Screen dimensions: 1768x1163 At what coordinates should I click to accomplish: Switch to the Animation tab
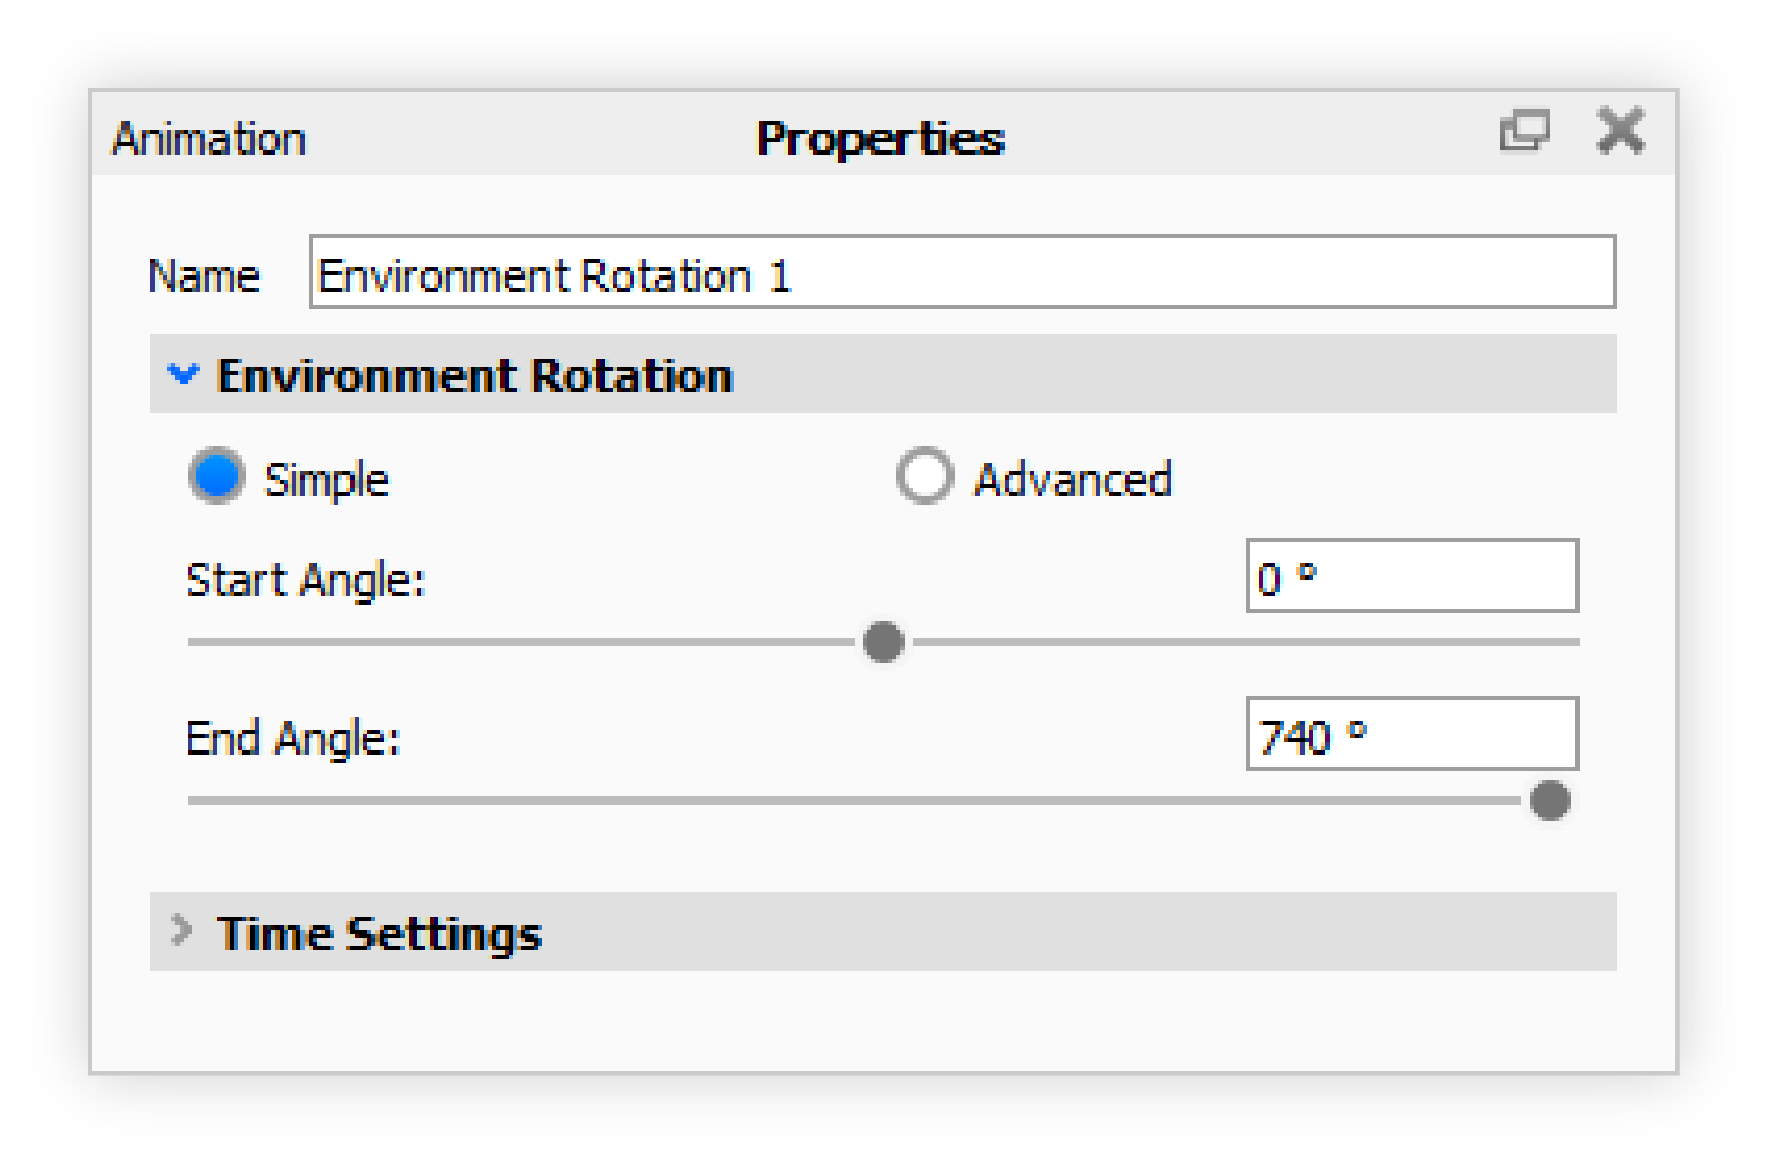pos(209,140)
